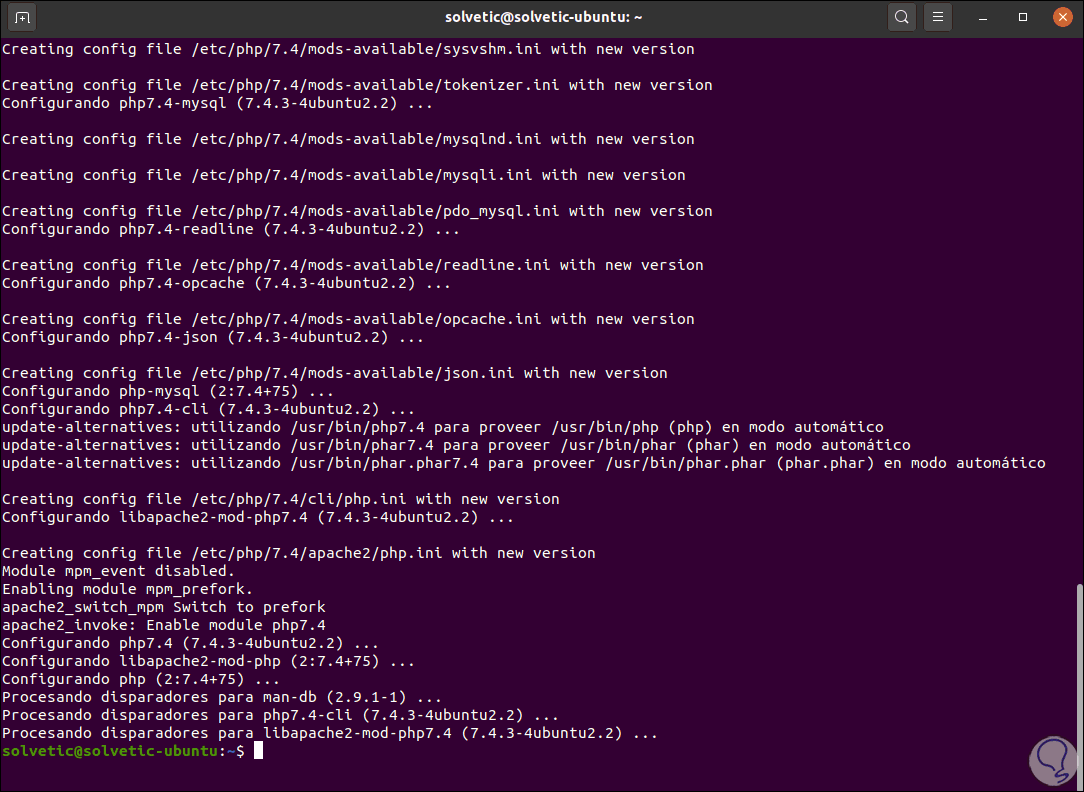Viewport: 1084px width, 792px height.
Task: Open a new terminal tab
Action: click(23, 17)
